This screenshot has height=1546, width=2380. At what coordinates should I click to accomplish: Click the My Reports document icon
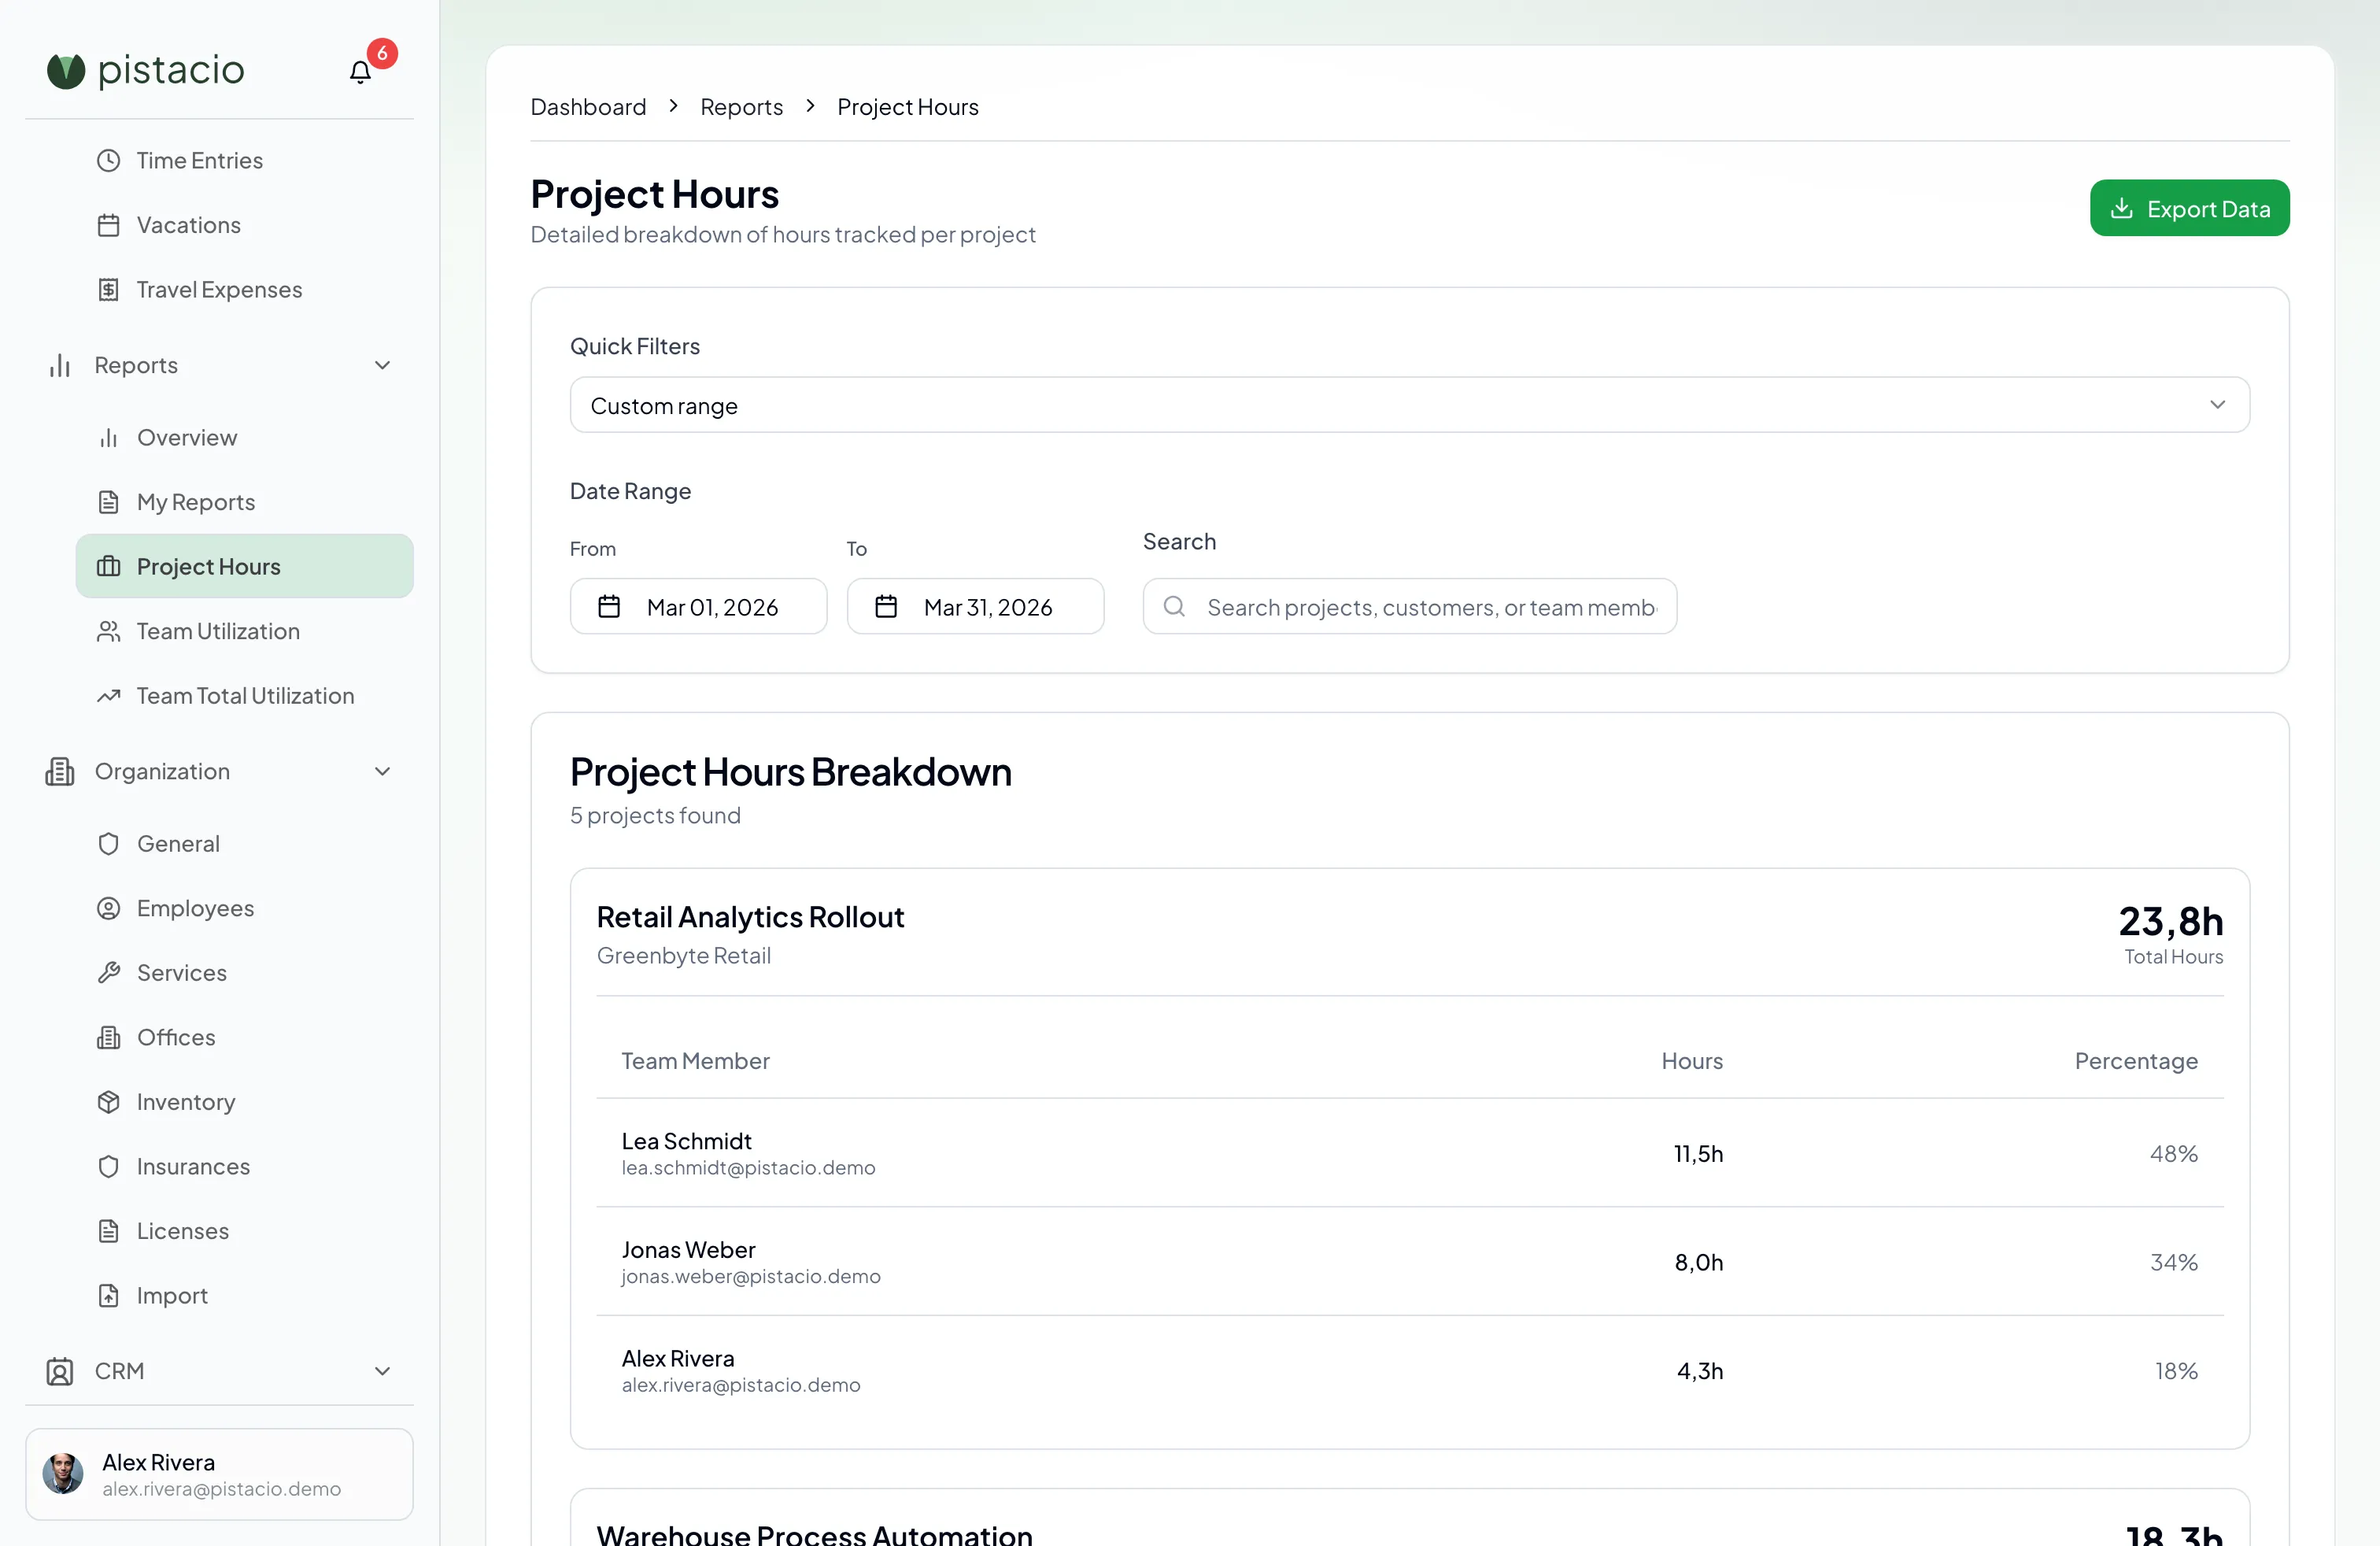click(x=109, y=502)
